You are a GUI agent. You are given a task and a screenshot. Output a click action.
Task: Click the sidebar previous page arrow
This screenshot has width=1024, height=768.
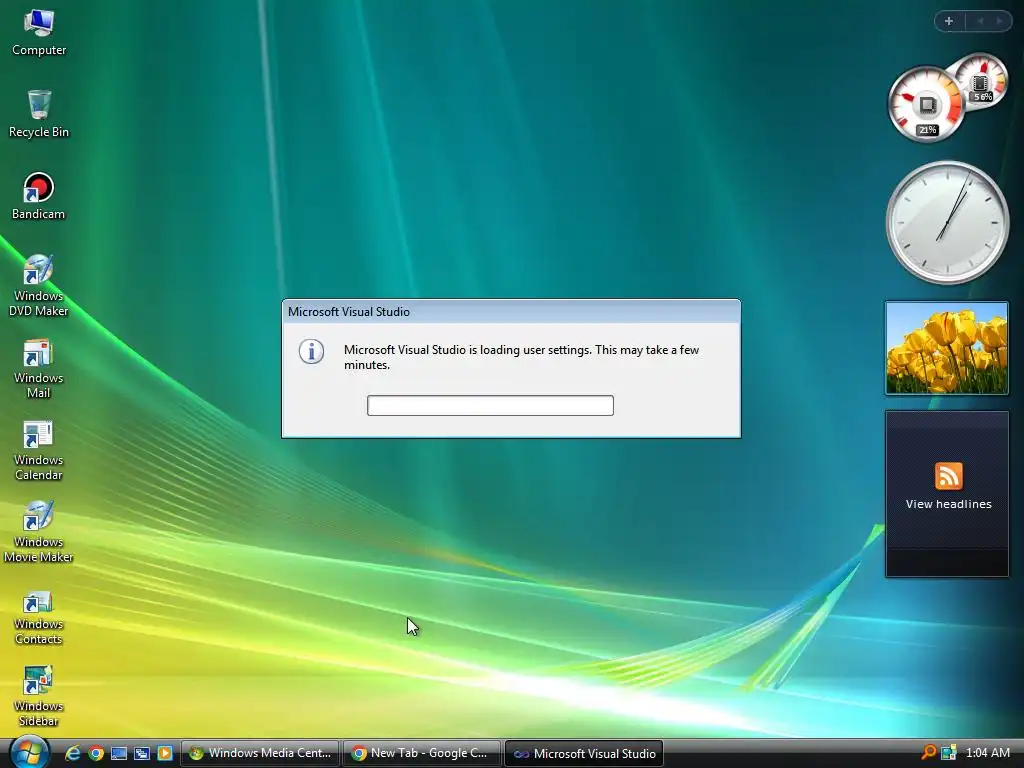[x=980, y=21]
